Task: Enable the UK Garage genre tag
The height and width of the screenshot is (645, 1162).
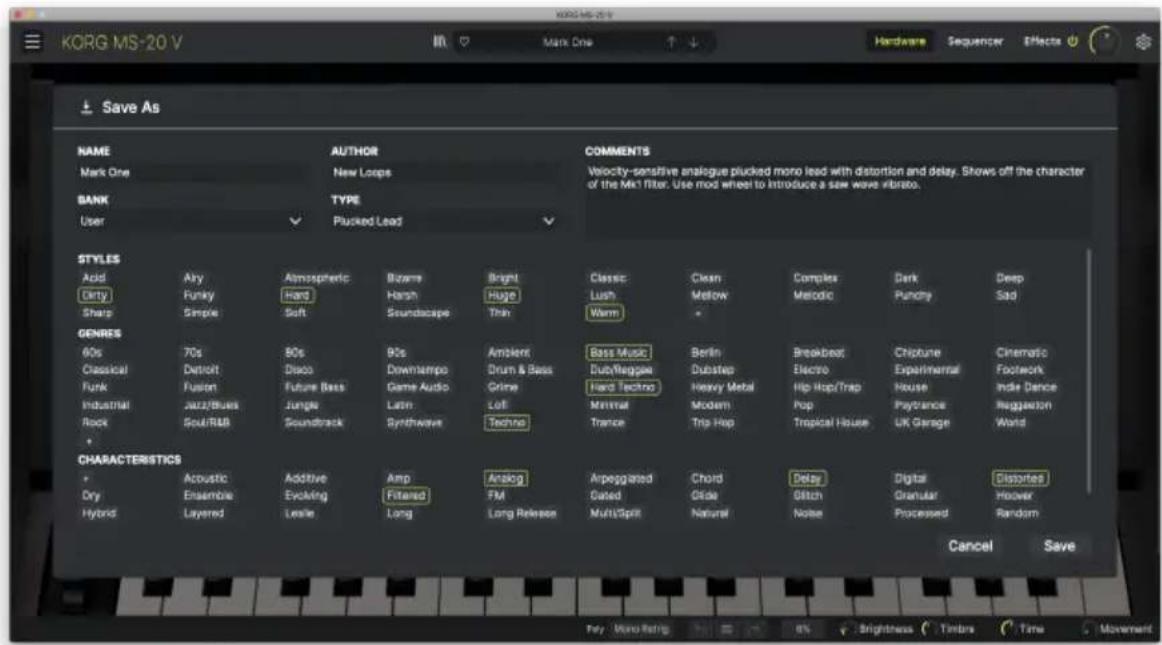Action: click(921, 423)
